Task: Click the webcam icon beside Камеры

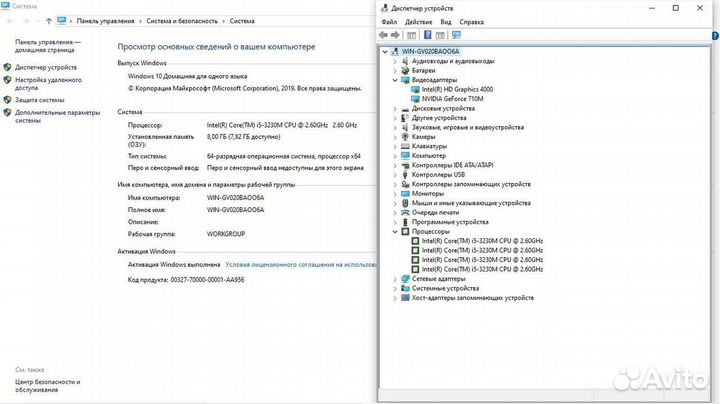Action: click(x=405, y=137)
